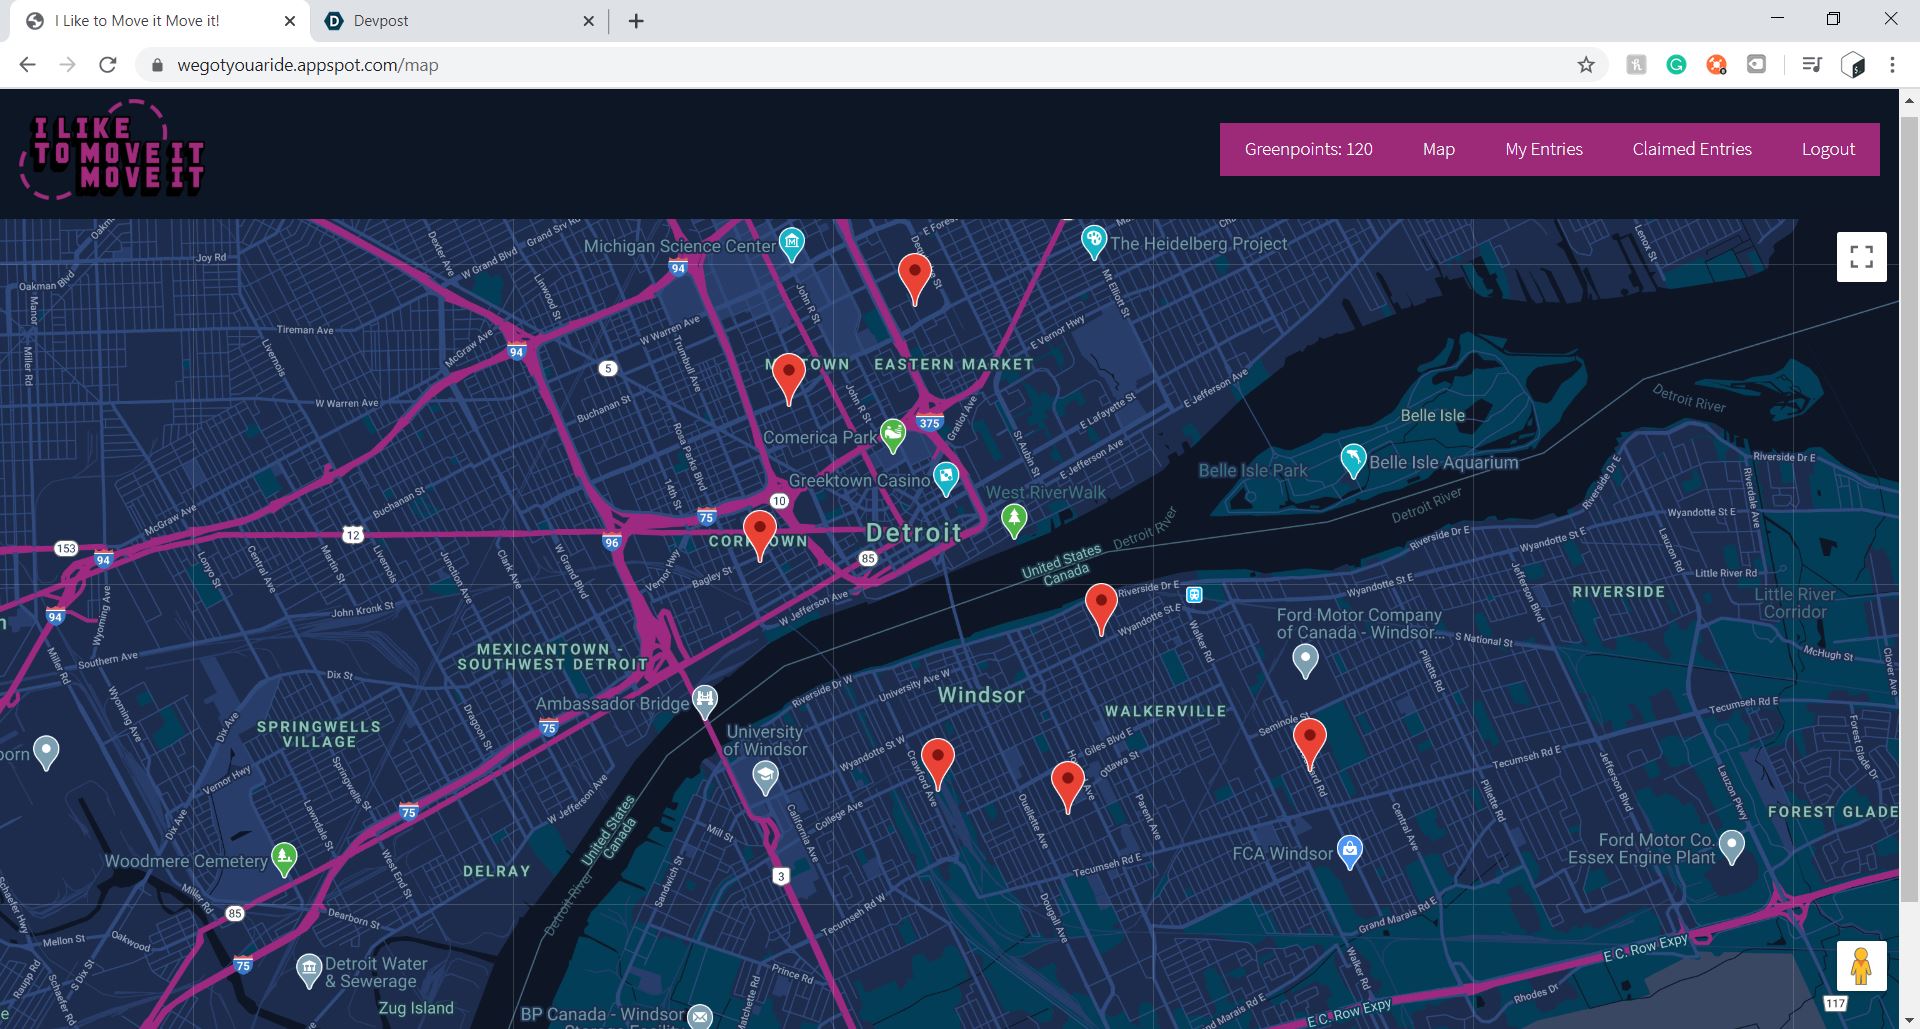The height and width of the screenshot is (1029, 1920).
Task: Click the Windsor city label
Action: coord(981,695)
